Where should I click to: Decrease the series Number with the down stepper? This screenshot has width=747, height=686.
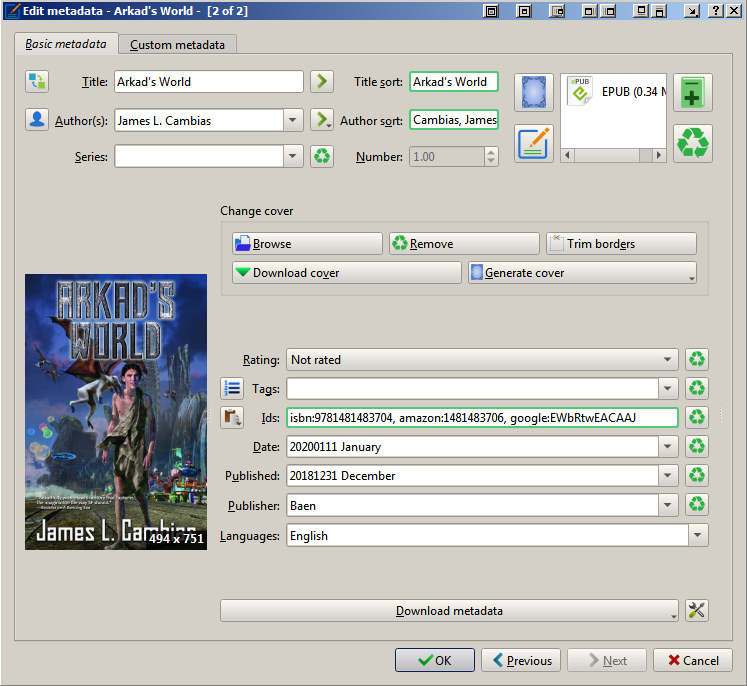491,161
